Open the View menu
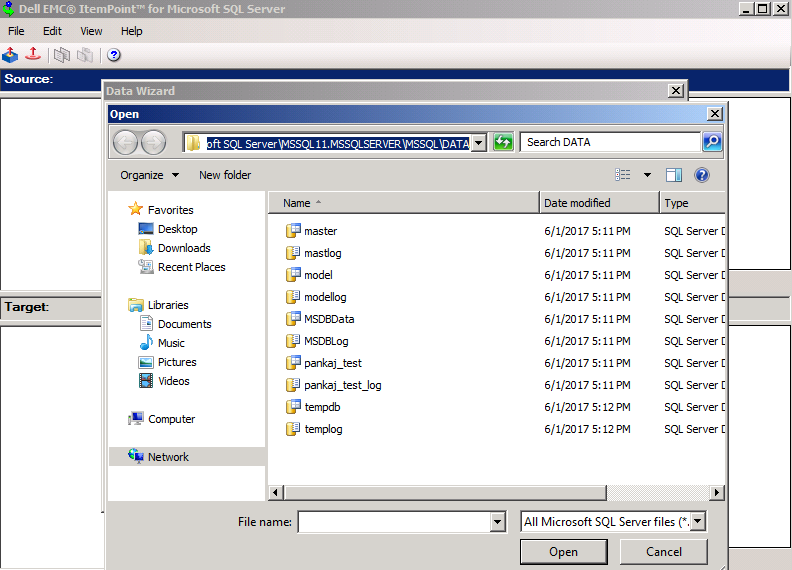Screen dimensions: 792x570 pyautogui.click(x=91, y=31)
